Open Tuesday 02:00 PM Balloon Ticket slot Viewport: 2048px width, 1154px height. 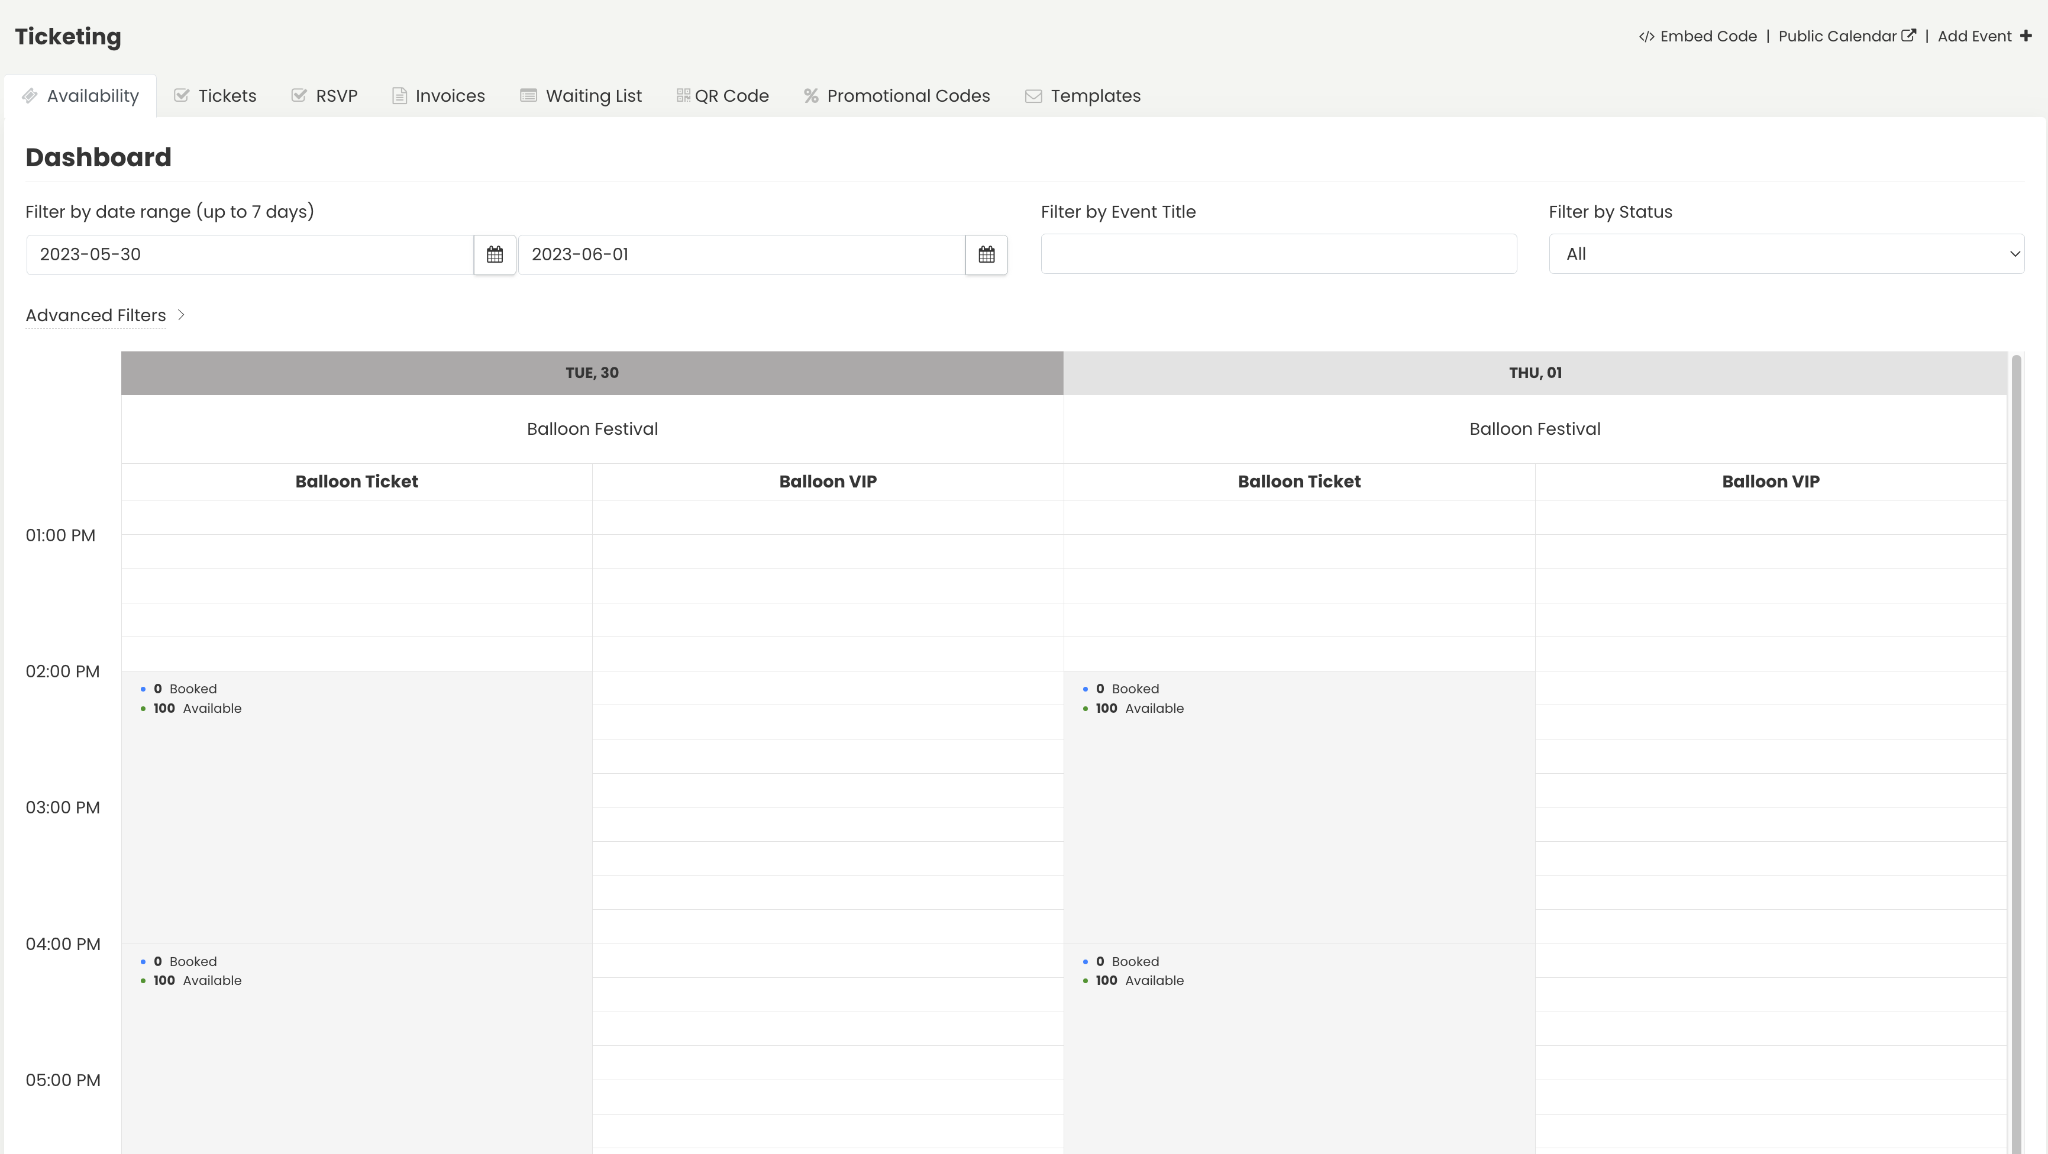357,807
